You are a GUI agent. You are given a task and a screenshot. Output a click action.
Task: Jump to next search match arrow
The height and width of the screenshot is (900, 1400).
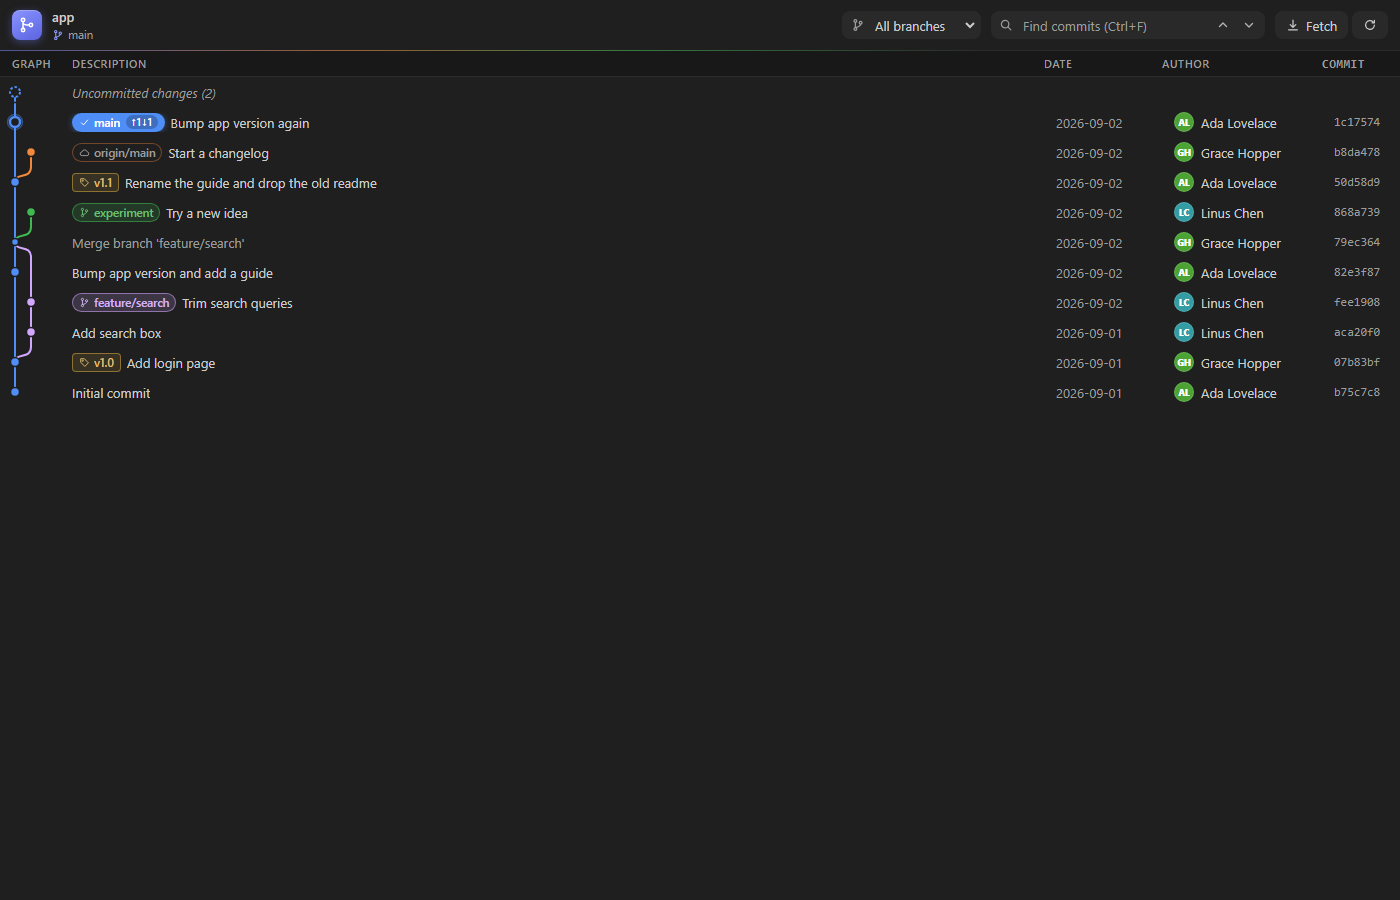1249,26
